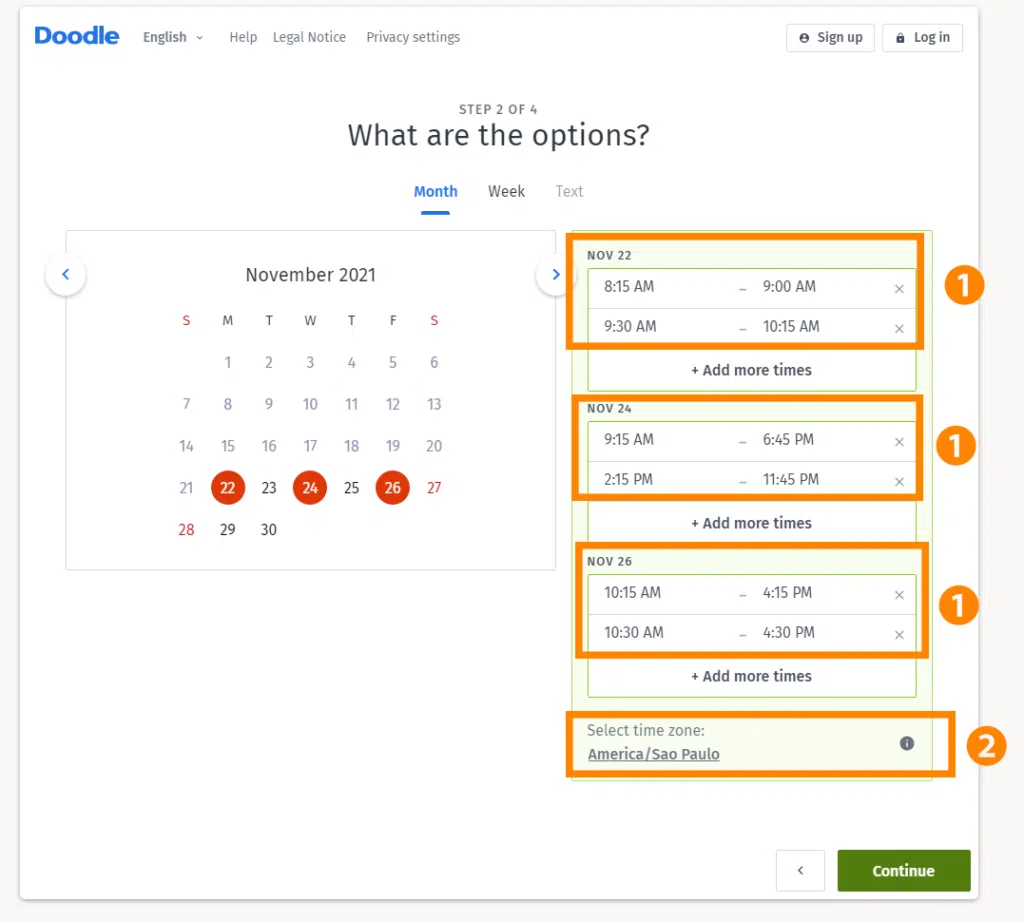The width and height of the screenshot is (1024, 922).
Task: Click the back arrow next to Continue
Action: 800,870
